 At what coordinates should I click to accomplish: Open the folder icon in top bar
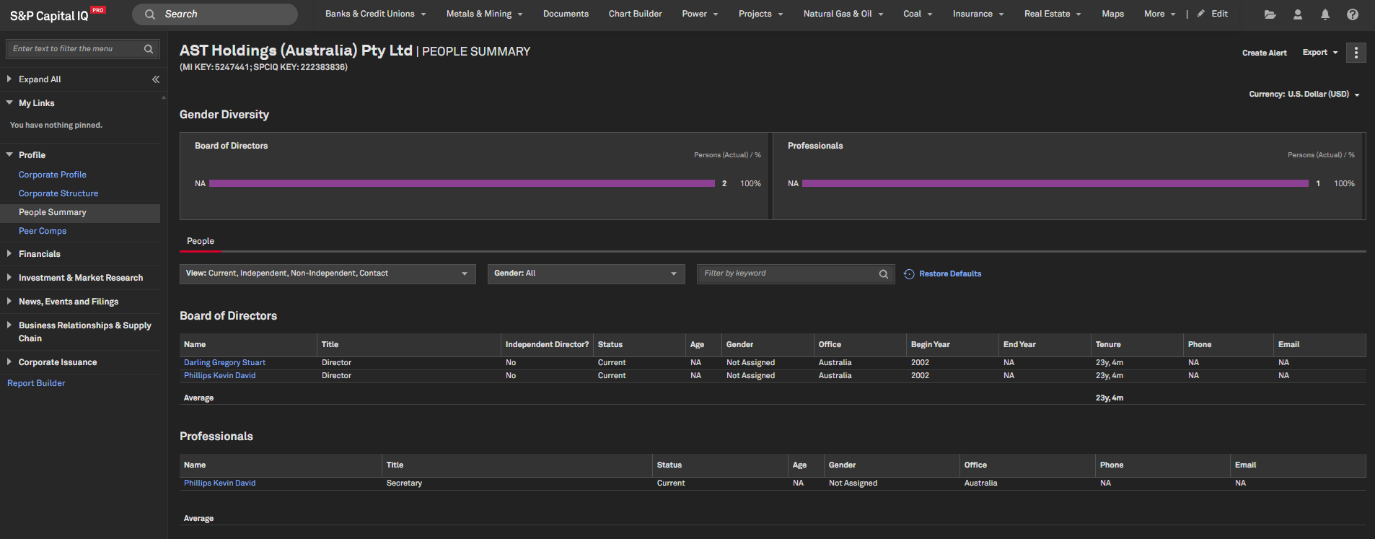point(1270,14)
